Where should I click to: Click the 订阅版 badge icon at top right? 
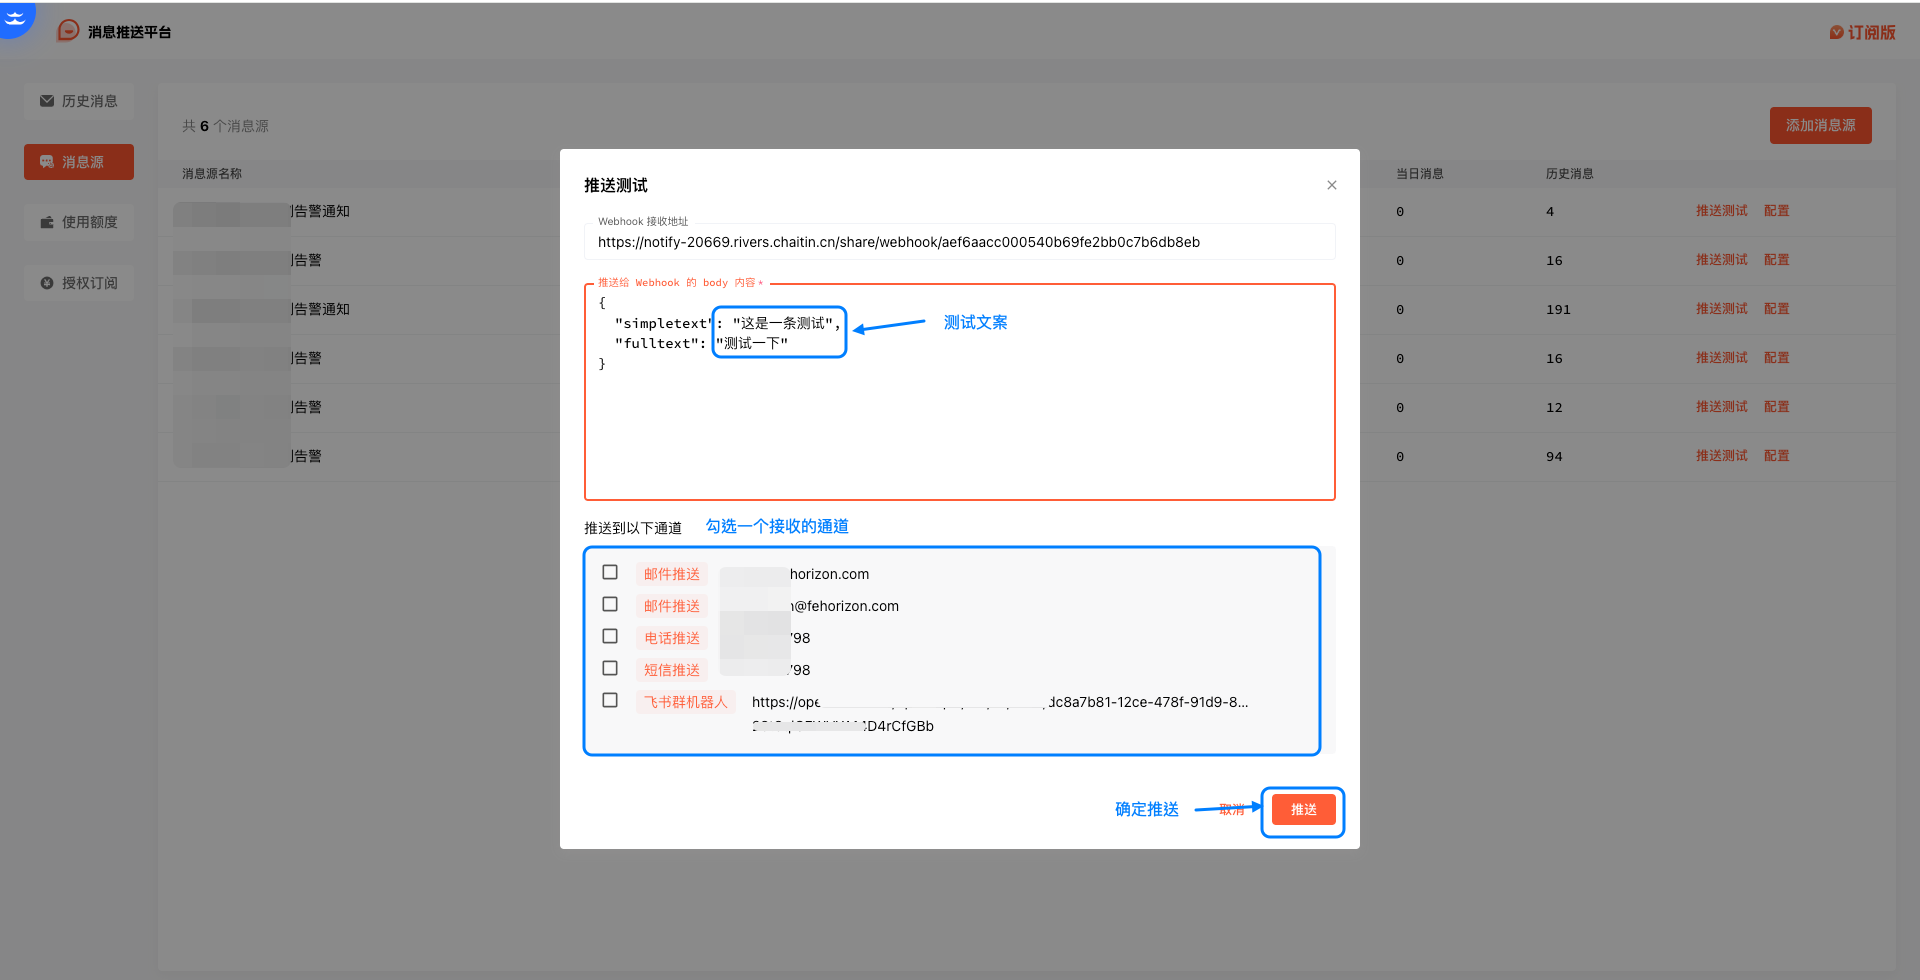pos(1836,33)
